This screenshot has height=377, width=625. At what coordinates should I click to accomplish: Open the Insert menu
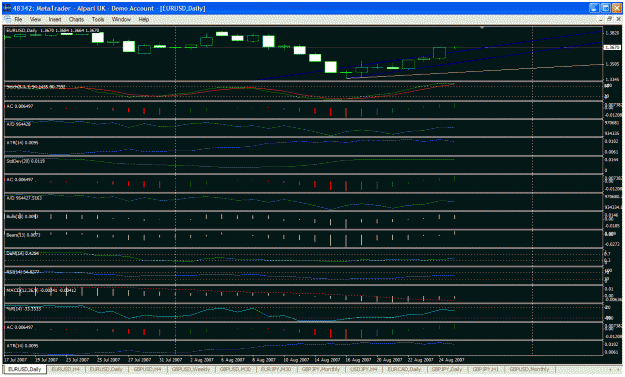(55, 19)
